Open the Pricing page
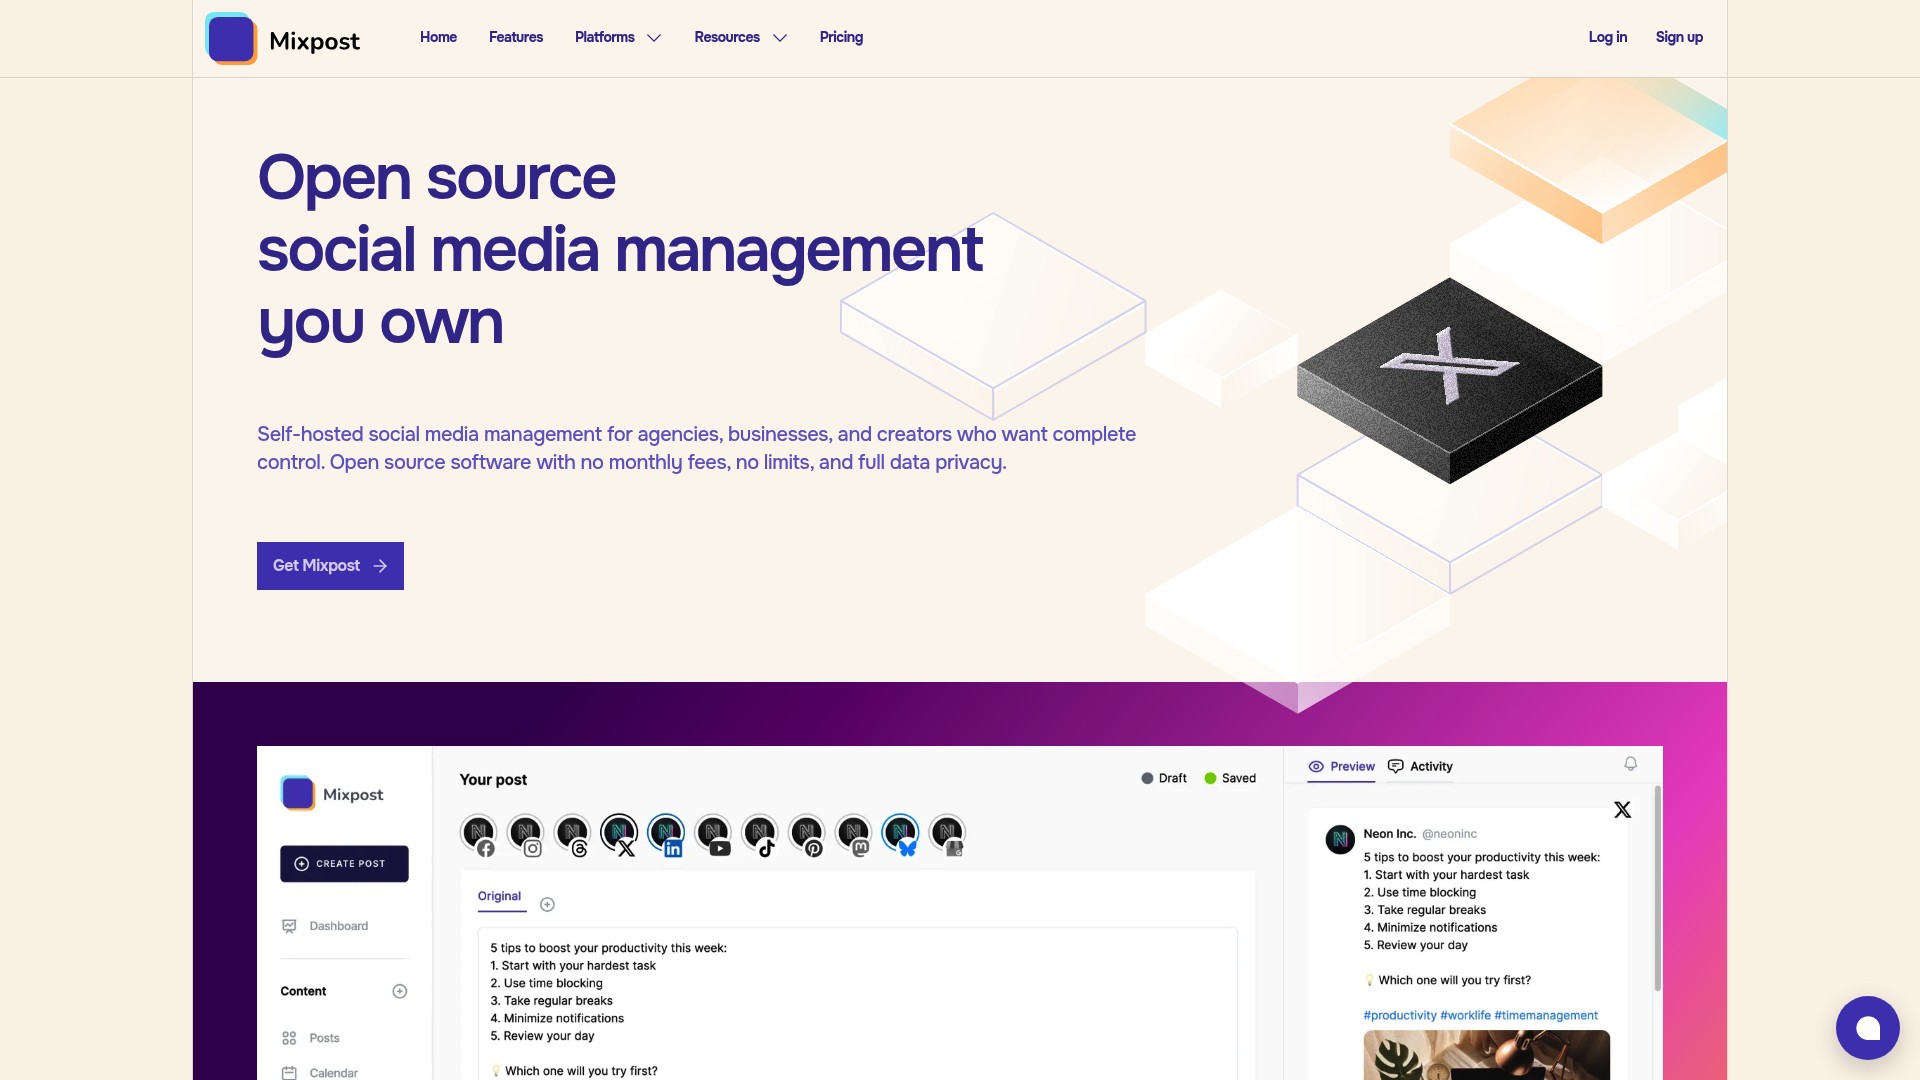This screenshot has height=1080, width=1920. coord(841,37)
